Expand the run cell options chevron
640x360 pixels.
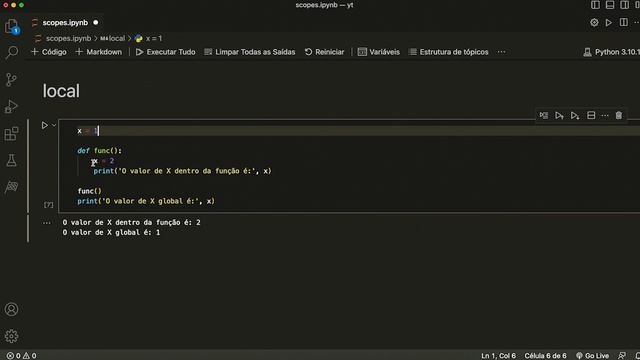pyautogui.click(x=54, y=125)
